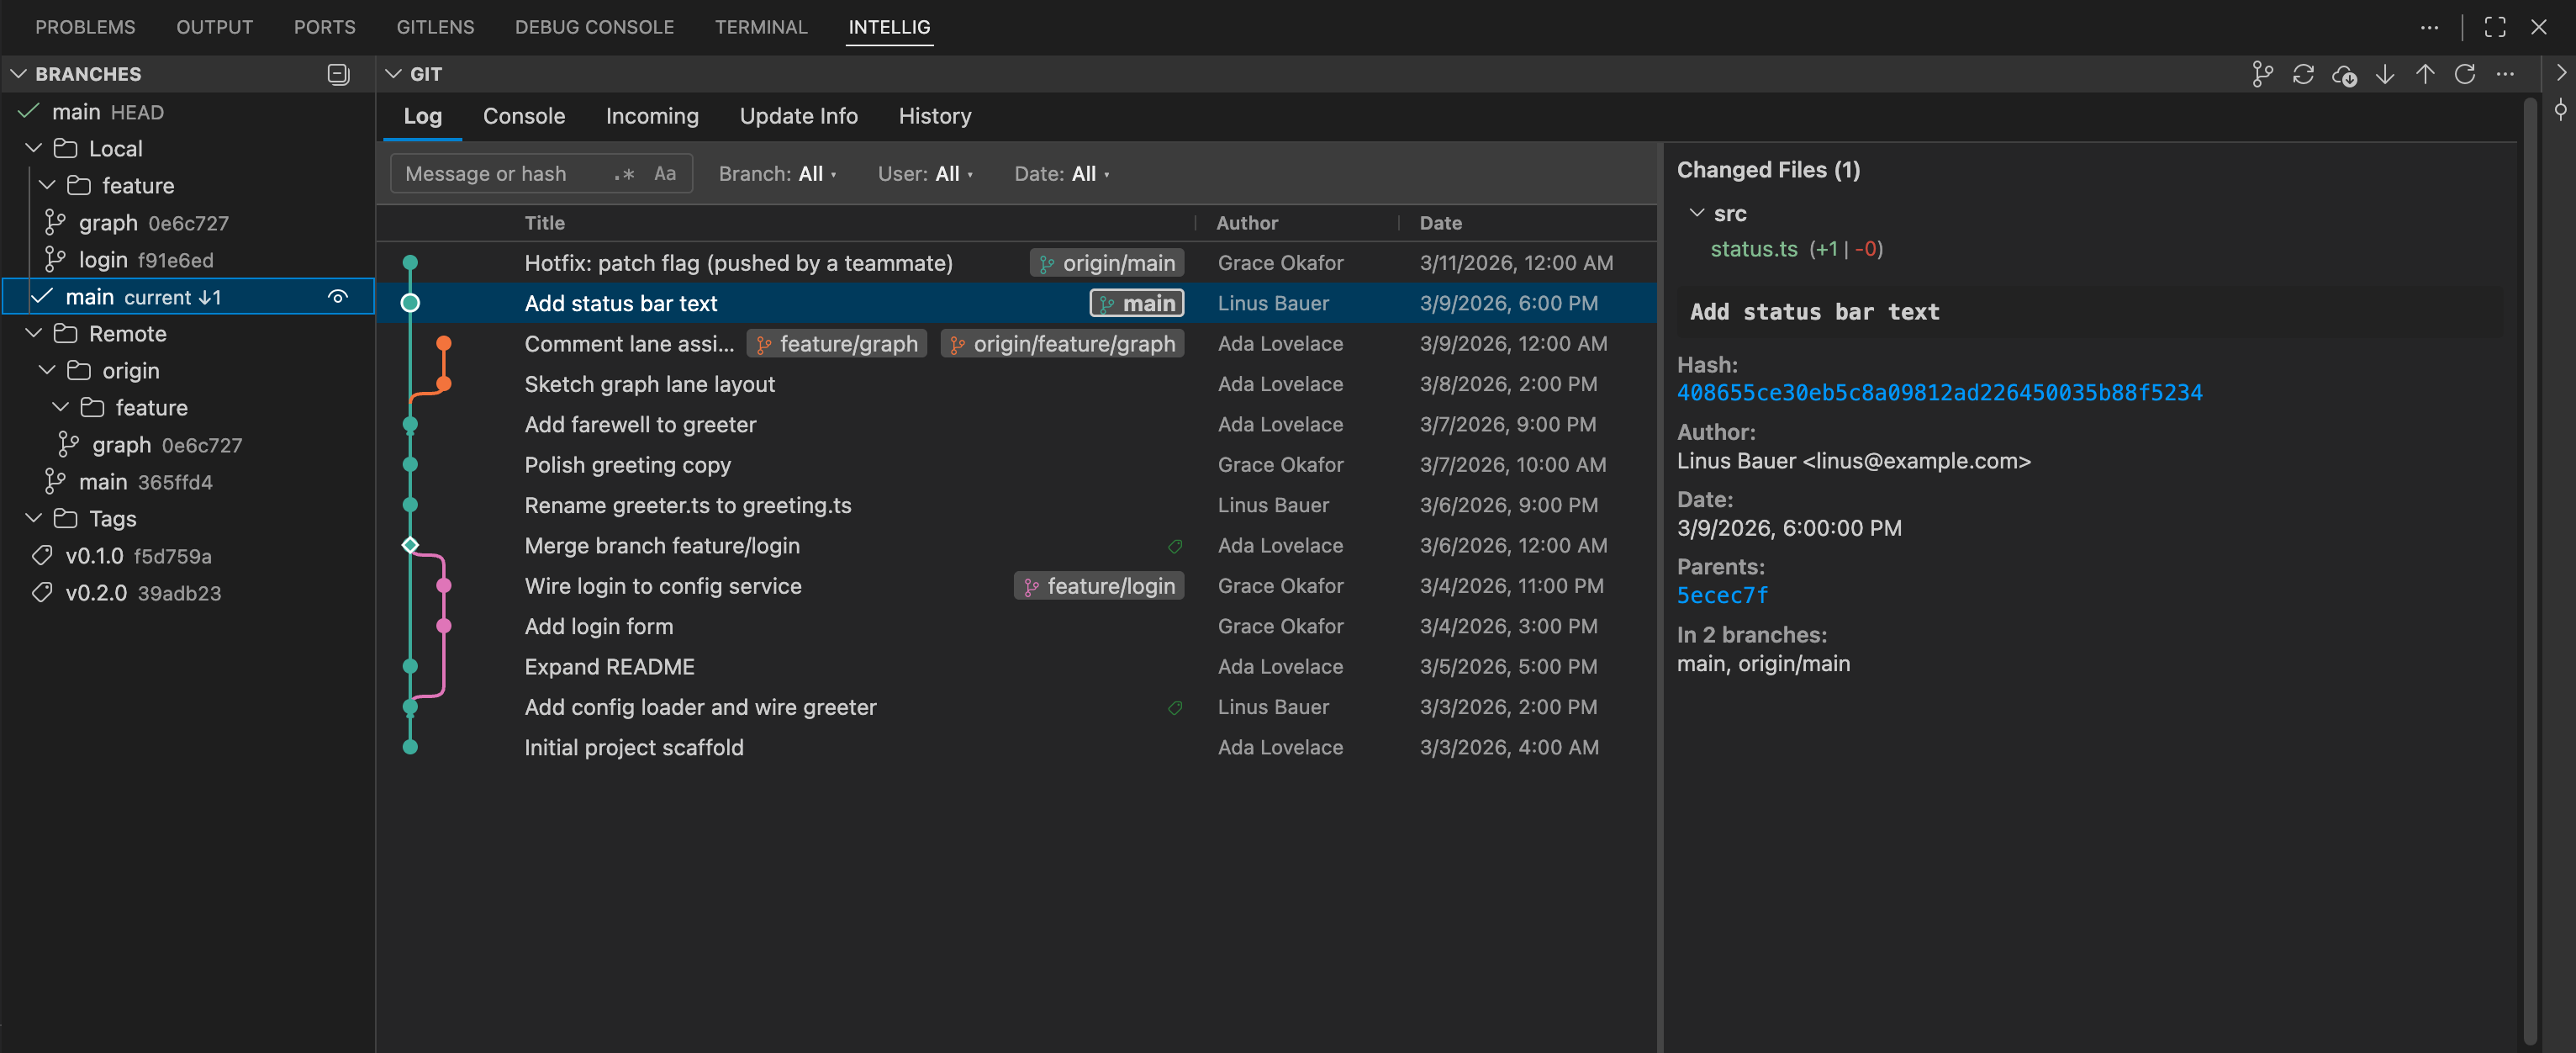Collapse the Local folder
Viewport: 2576px width, 1053px height.
tap(33, 148)
